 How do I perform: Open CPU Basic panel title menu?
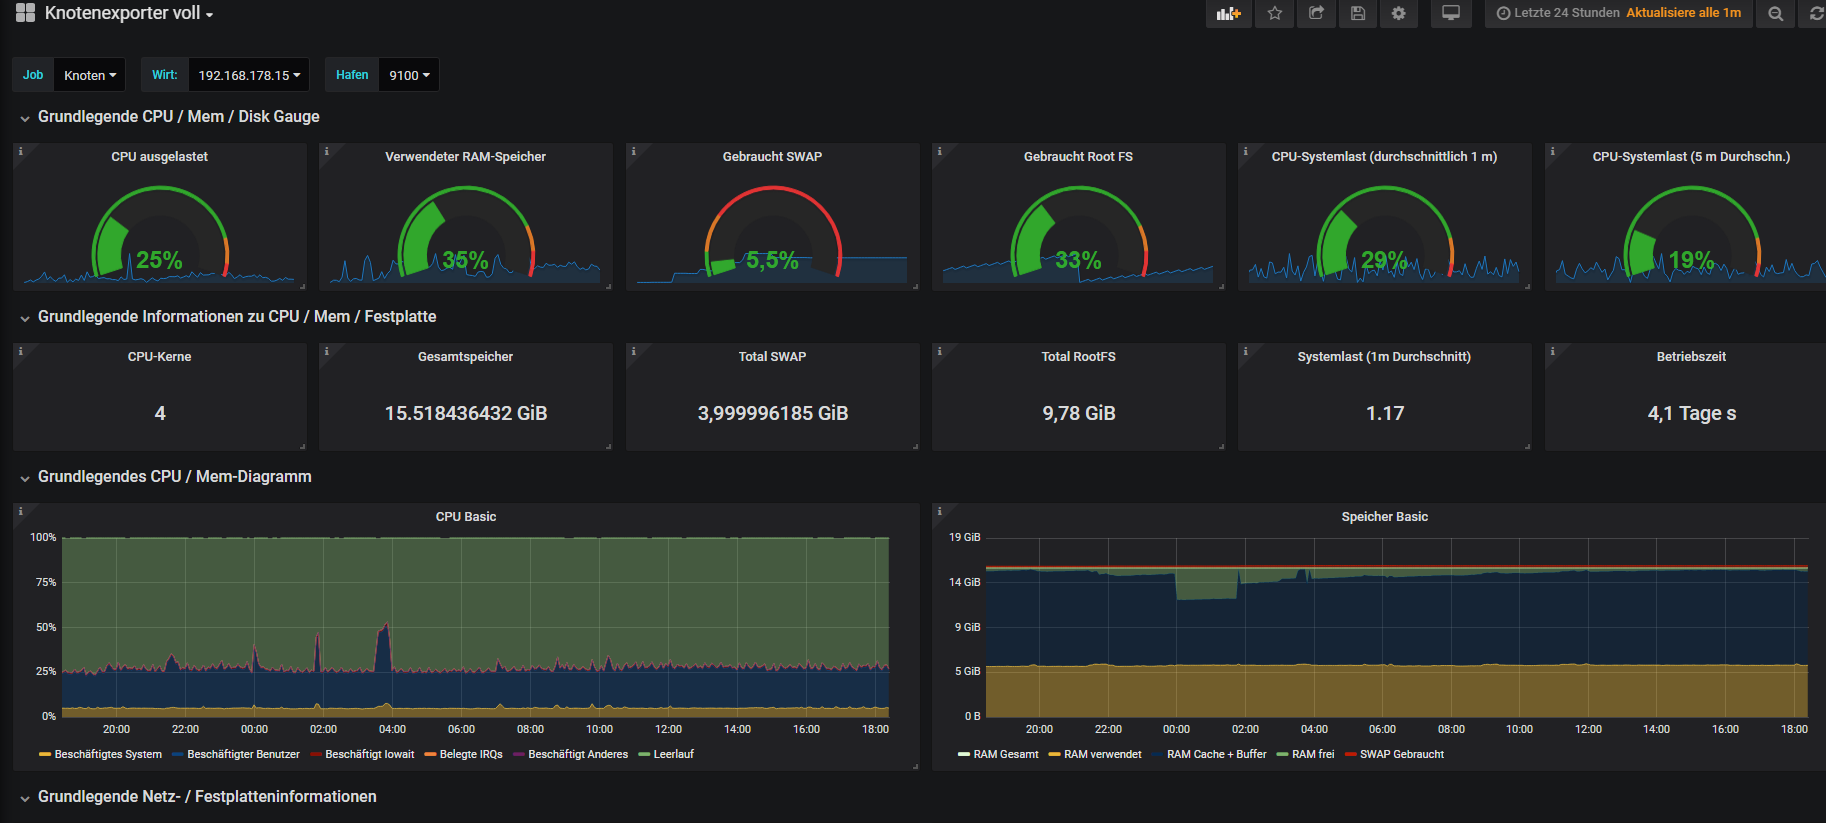466,517
